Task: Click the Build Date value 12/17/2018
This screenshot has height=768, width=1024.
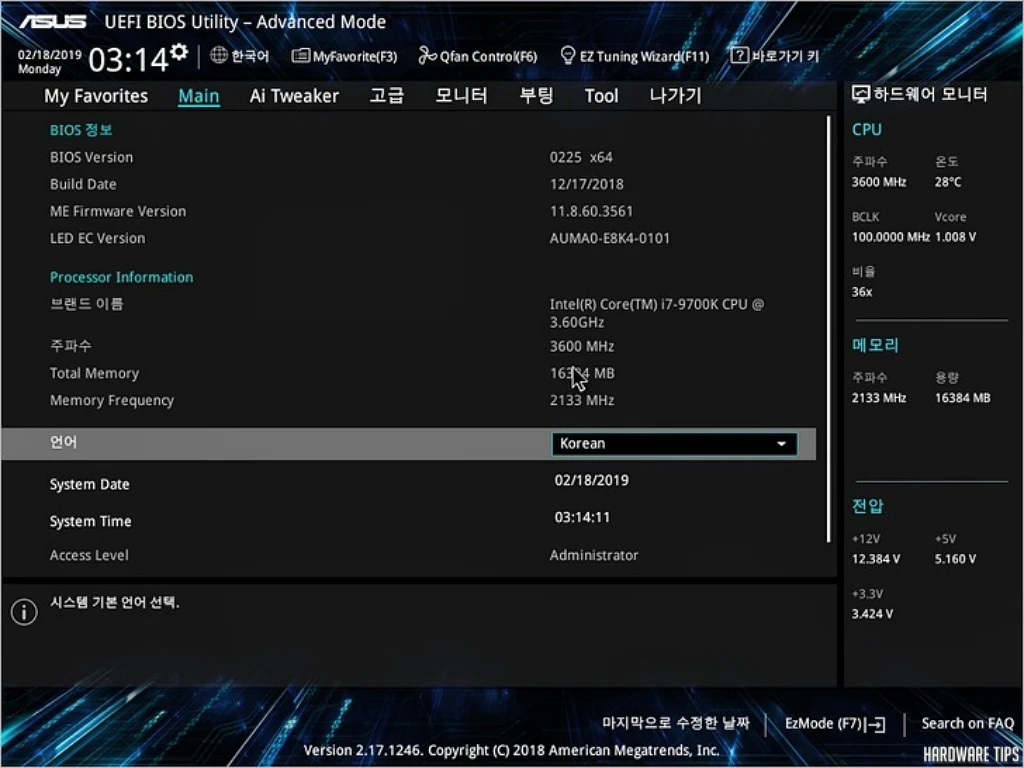Action: tap(586, 184)
